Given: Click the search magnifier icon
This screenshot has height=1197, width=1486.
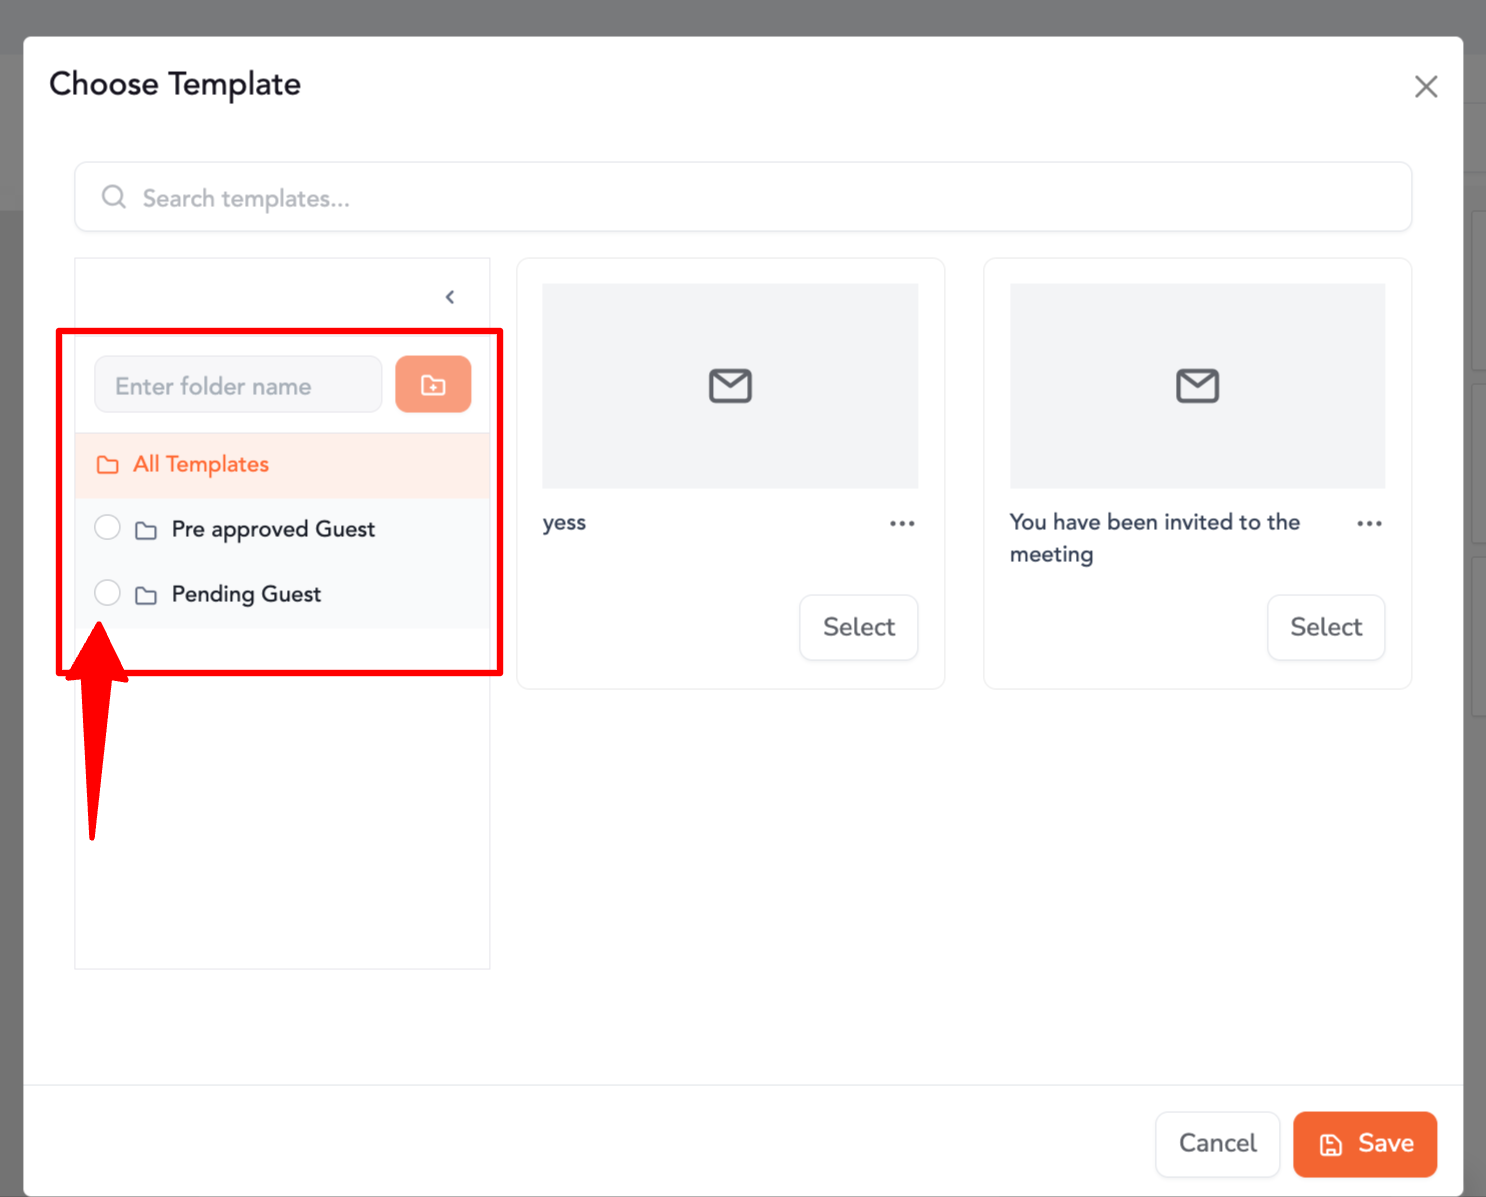Looking at the screenshot, I should pyautogui.click(x=114, y=197).
